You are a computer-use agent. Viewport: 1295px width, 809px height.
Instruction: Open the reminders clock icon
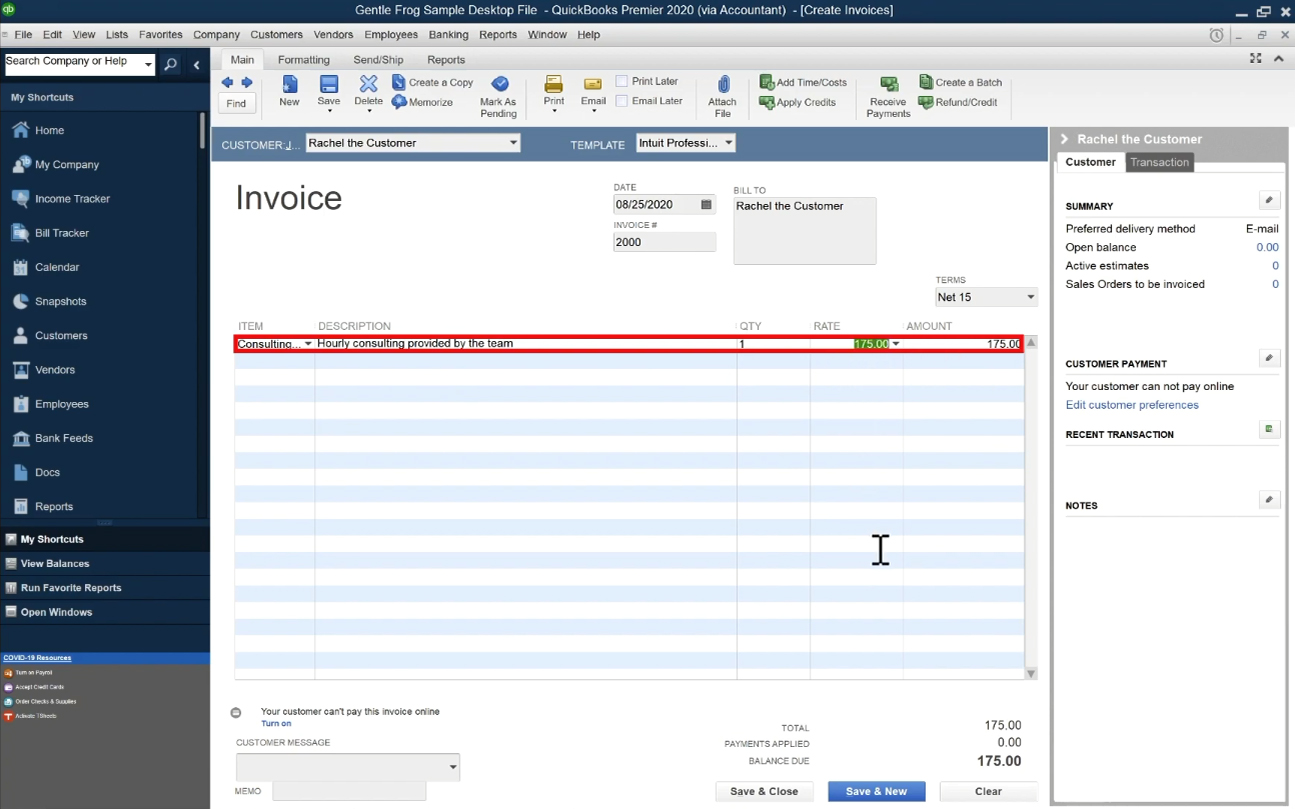coord(1216,35)
